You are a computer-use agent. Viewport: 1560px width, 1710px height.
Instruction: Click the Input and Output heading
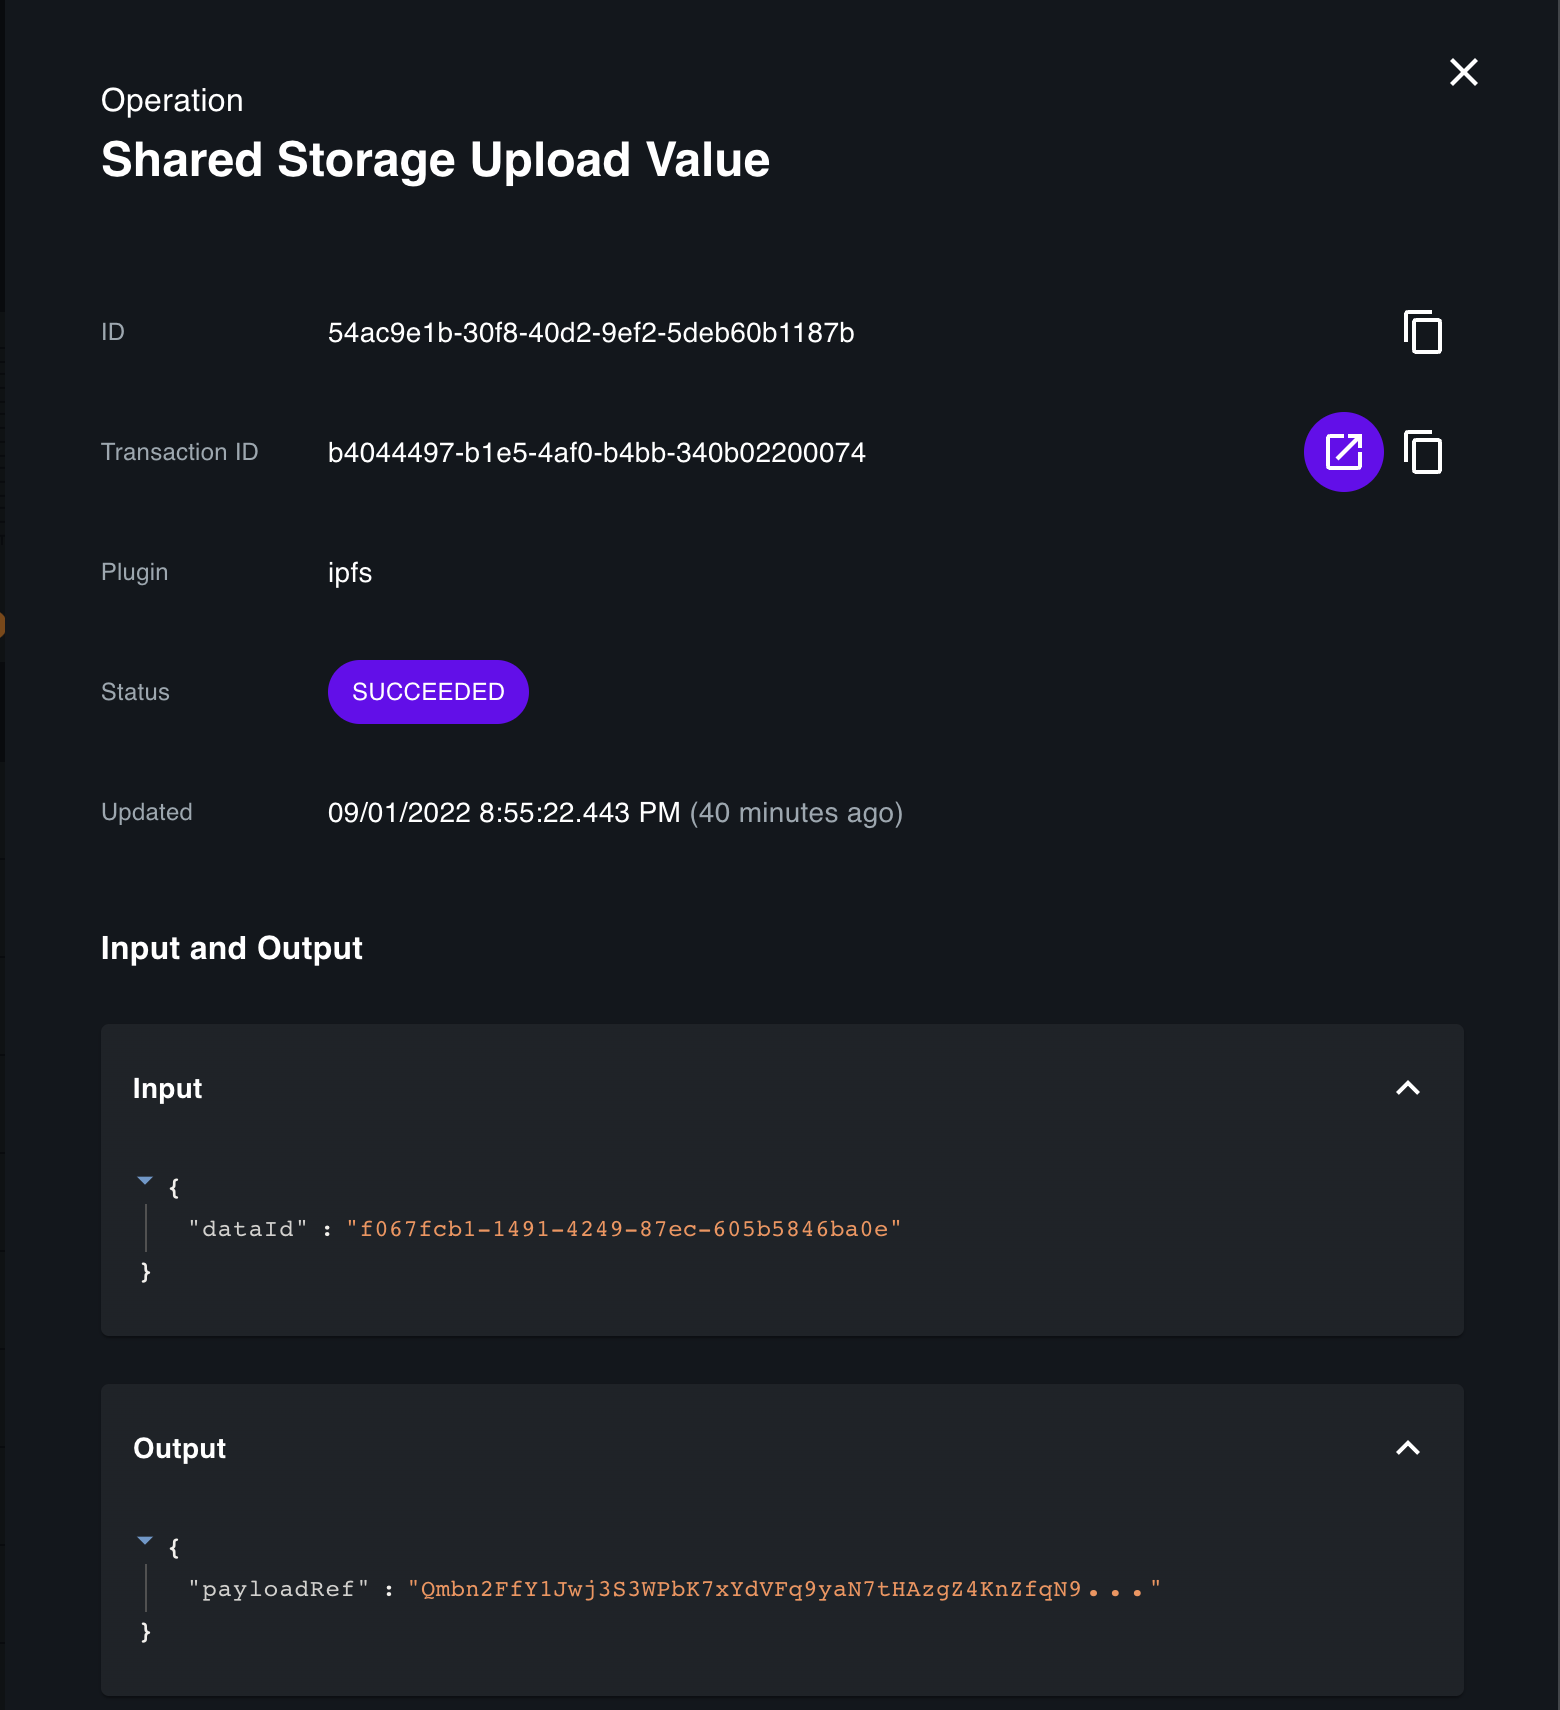coord(231,948)
